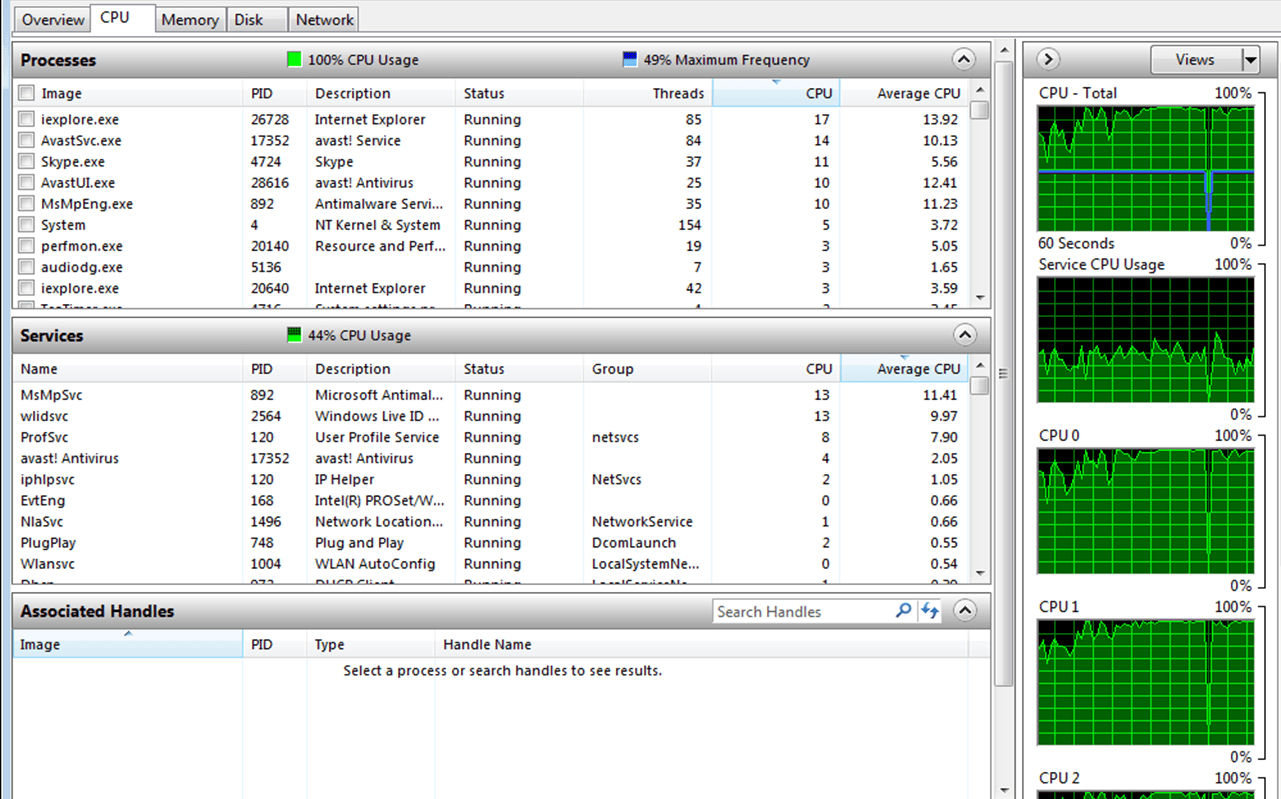Image resolution: width=1281 pixels, height=799 pixels.
Task: Collapse the Services section chevron
Action: (964, 334)
